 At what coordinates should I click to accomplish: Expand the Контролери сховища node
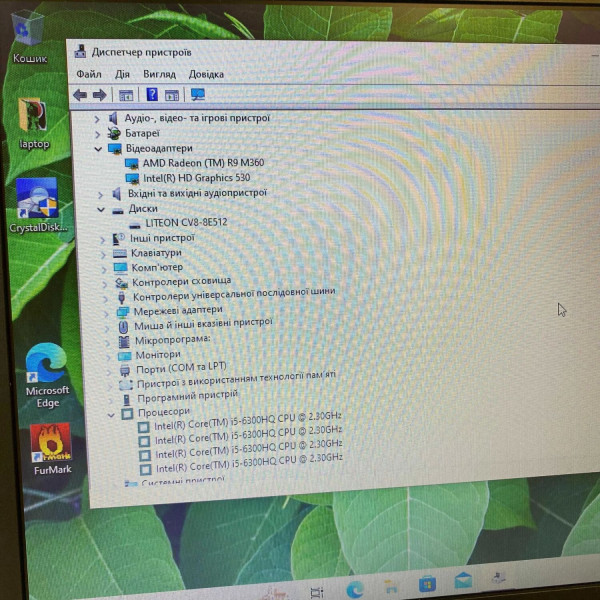coord(105,284)
